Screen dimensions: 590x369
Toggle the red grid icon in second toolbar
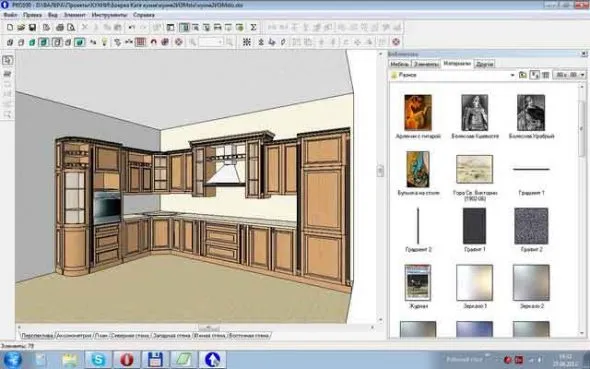[140, 42]
